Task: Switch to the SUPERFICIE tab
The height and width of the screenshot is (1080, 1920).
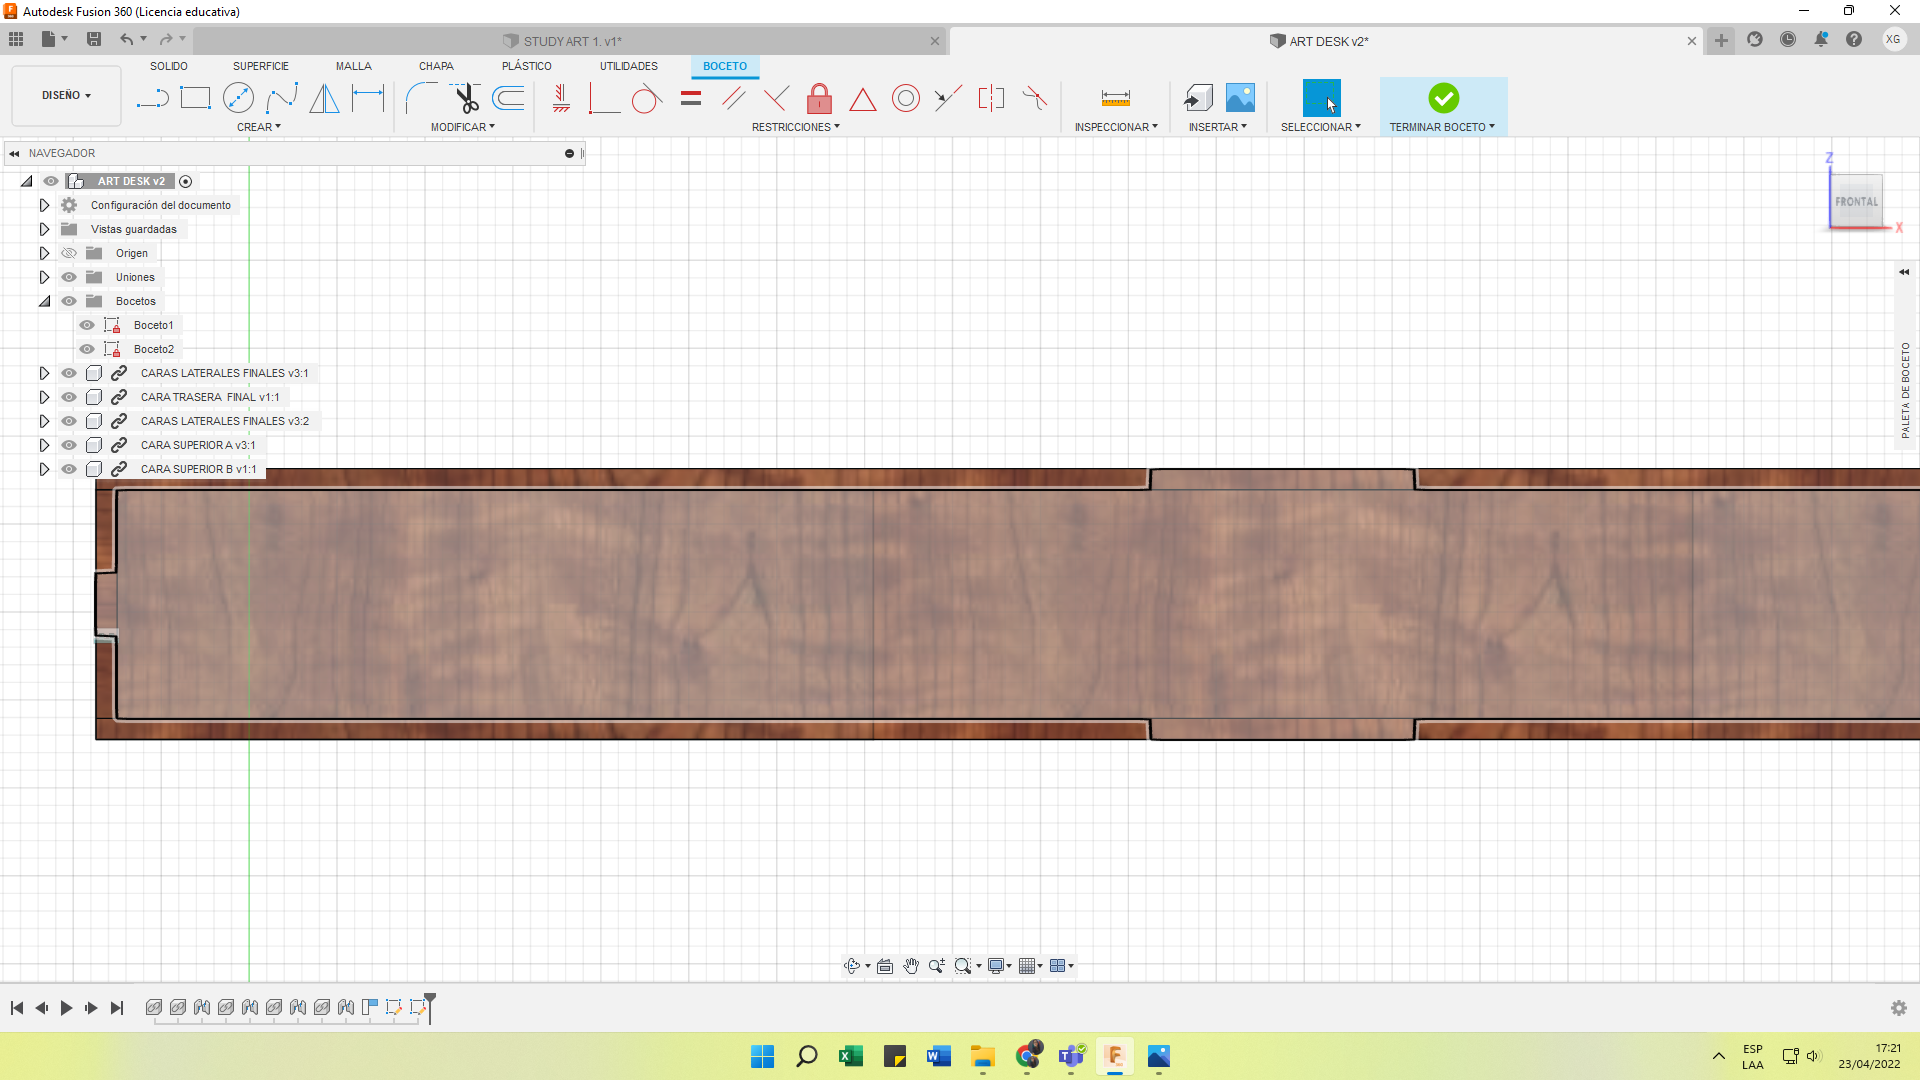Action: 260,66
